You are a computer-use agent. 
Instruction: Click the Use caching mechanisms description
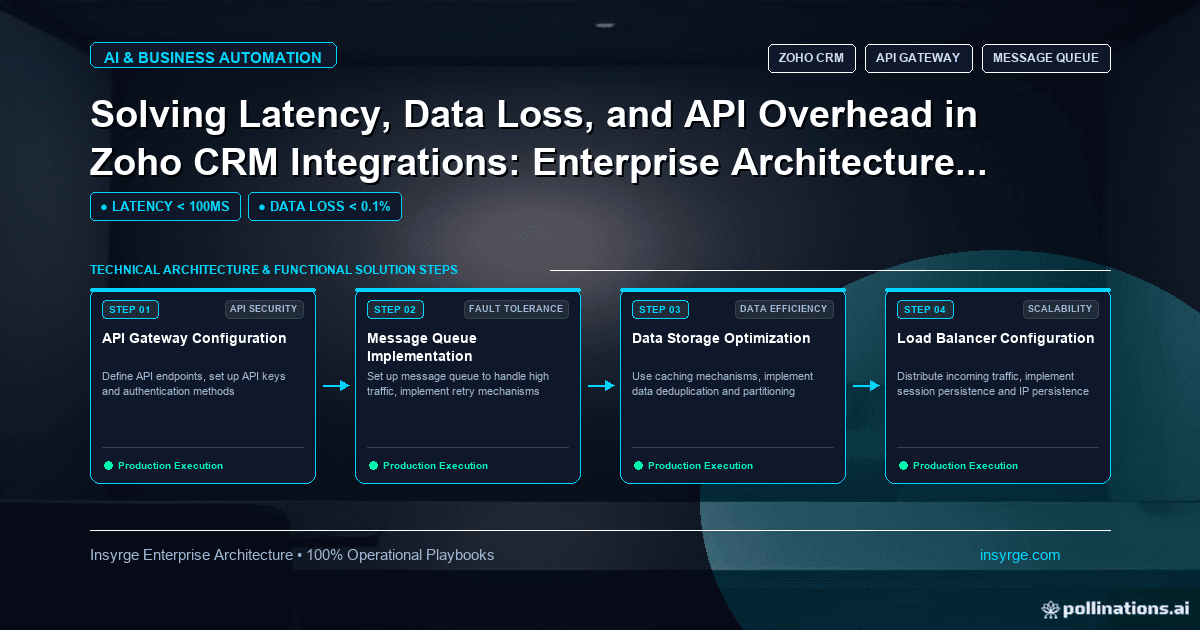pos(723,384)
